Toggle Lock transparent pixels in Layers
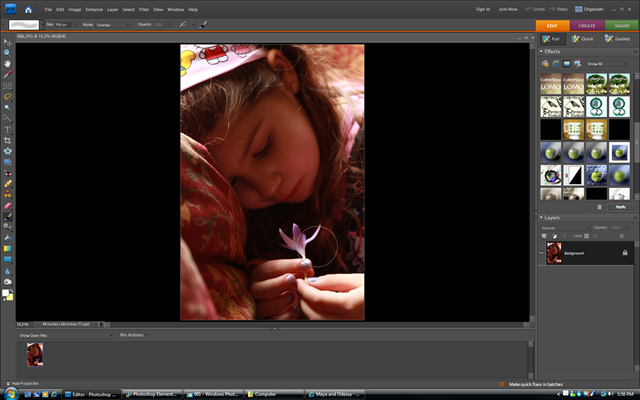Screen dimensions: 640x400 point(587,236)
